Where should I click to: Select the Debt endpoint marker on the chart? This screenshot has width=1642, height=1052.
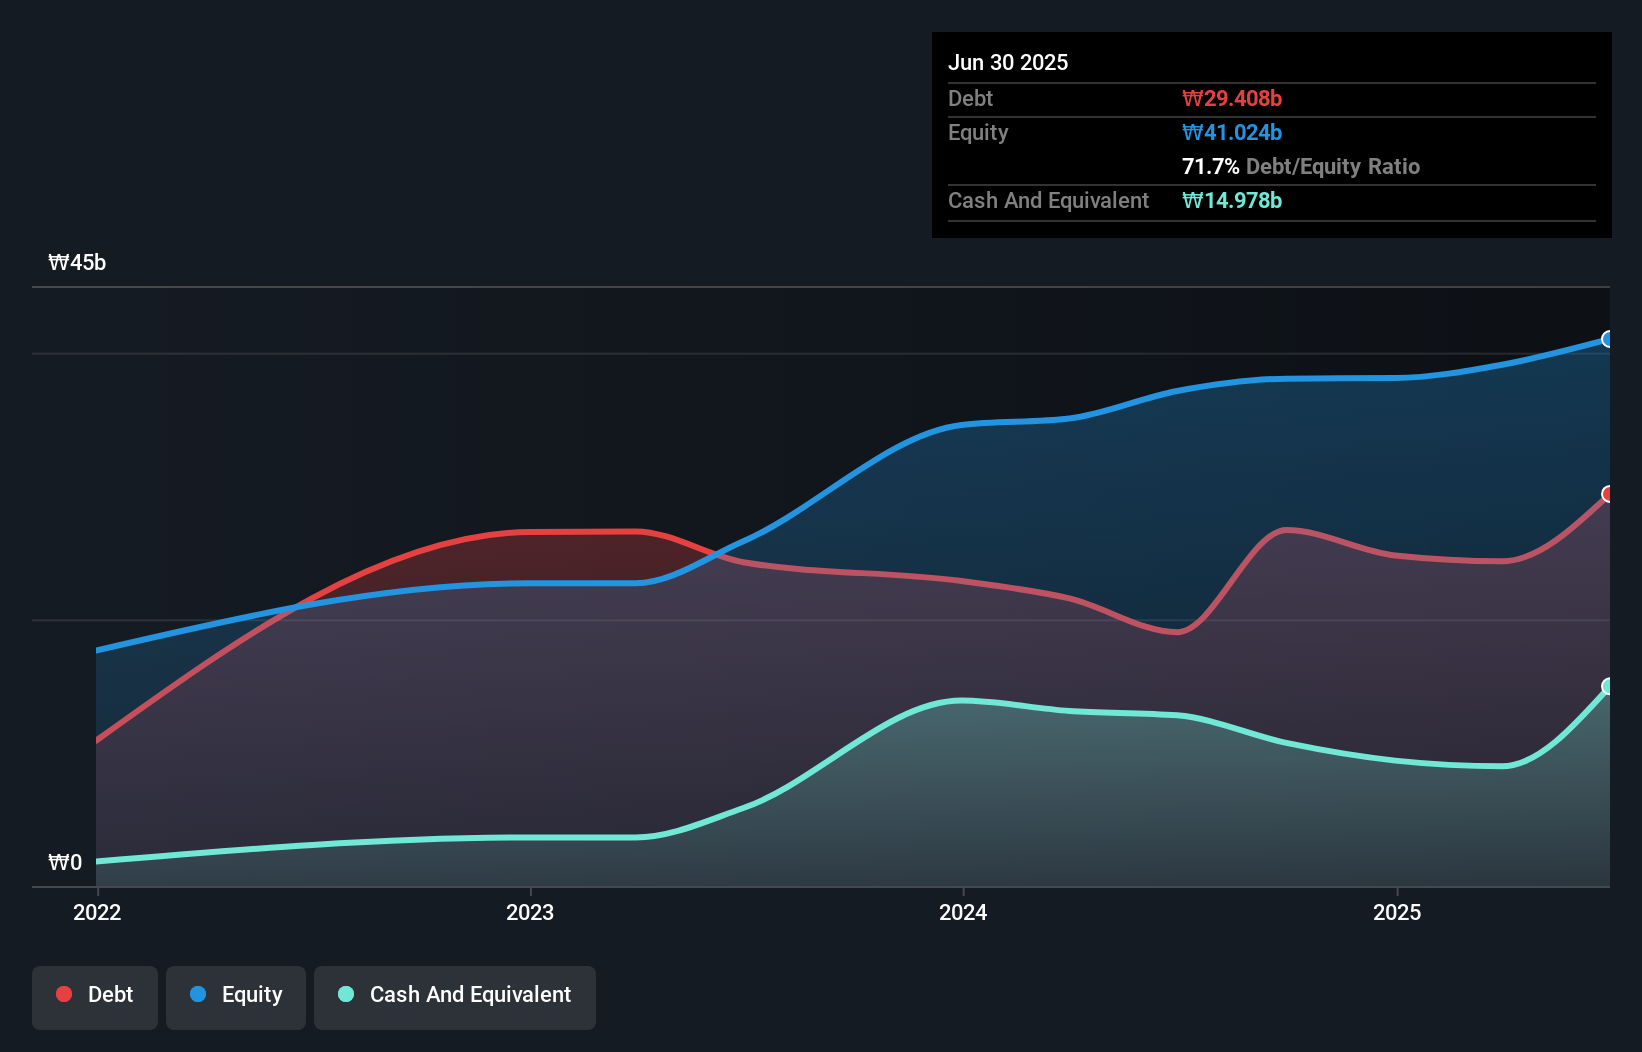click(1608, 494)
